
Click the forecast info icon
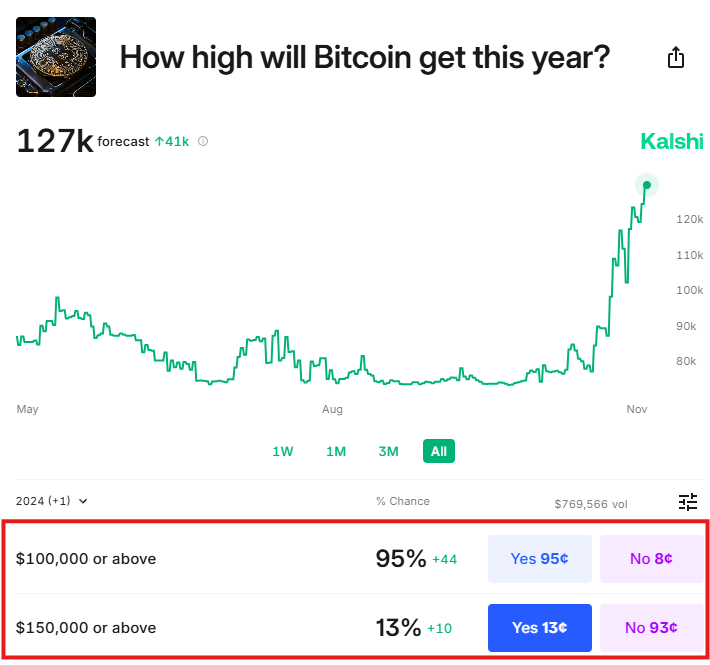[x=203, y=142]
